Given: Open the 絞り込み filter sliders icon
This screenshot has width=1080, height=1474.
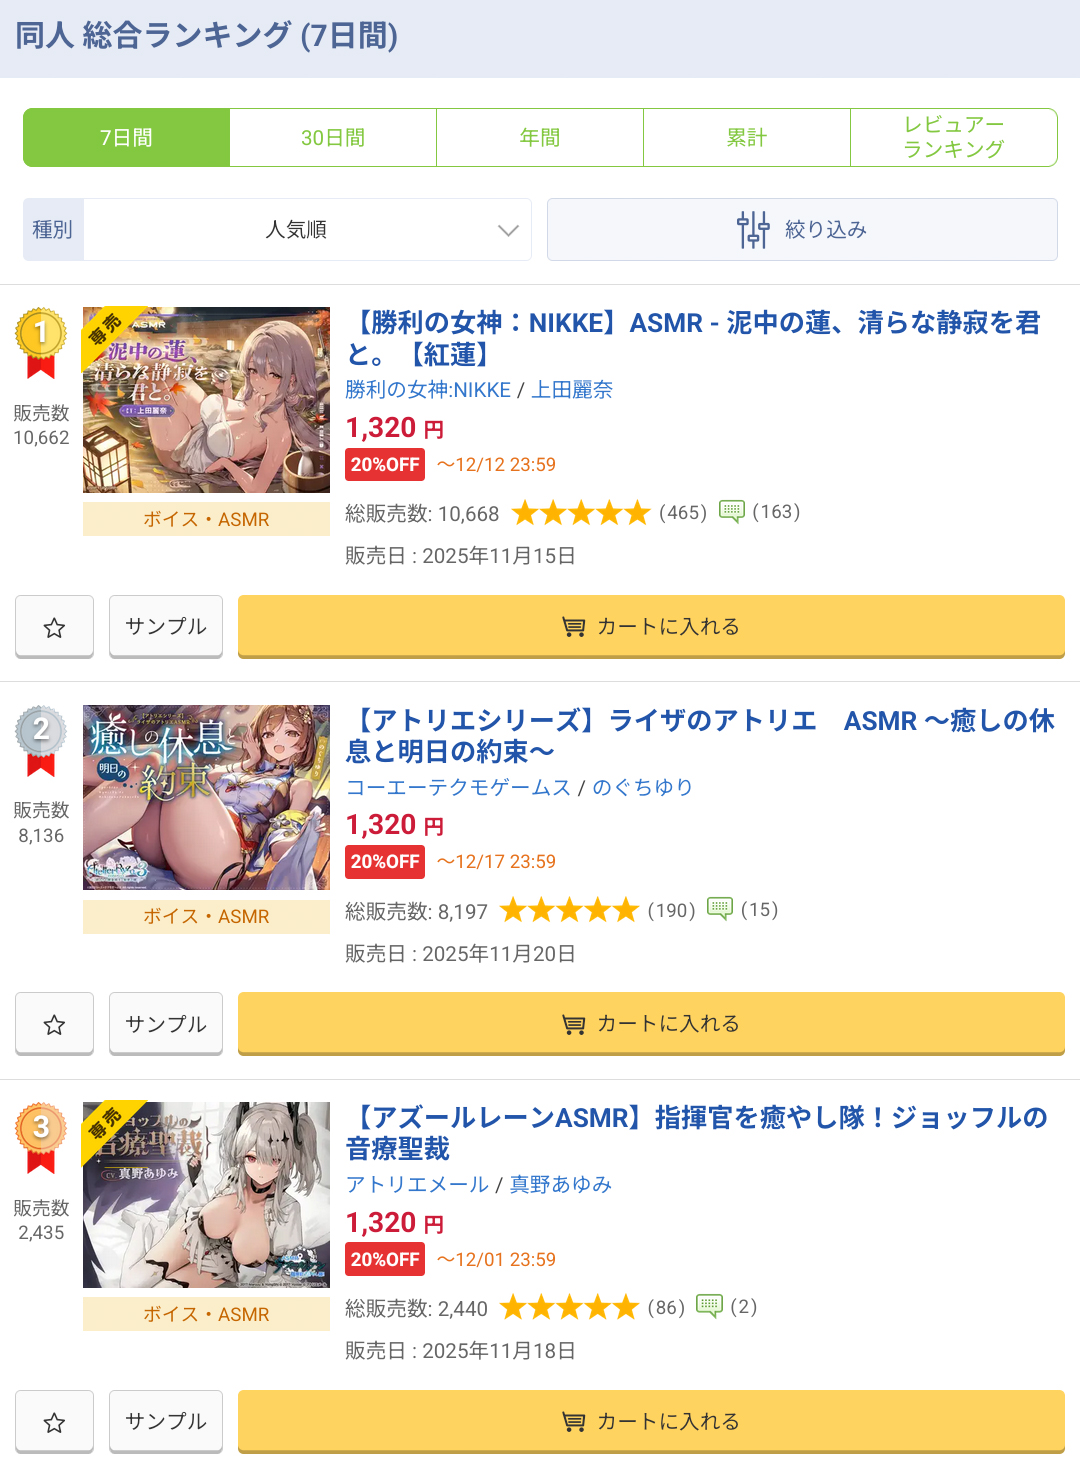Looking at the screenshot, I should pyautogui.click(x=753, y=229).
